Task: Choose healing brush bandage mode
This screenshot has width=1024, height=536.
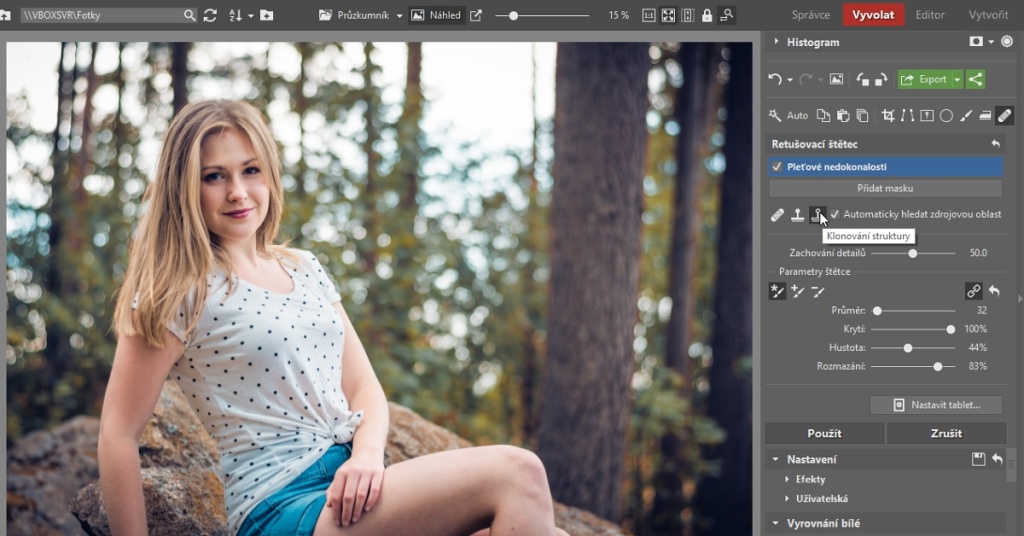Action: (x=777, y=214)
